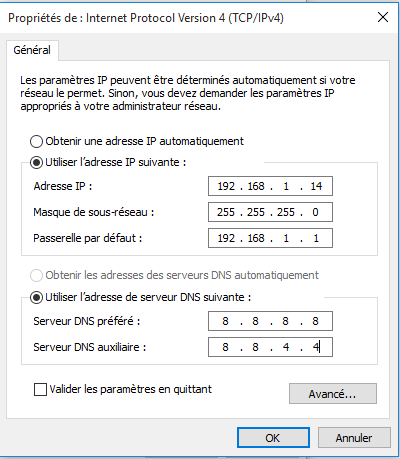Image resolution: width=400 pixels, height=459 pixels.
Task: Confirm with the OK button
Action: (x=273, y=438)
